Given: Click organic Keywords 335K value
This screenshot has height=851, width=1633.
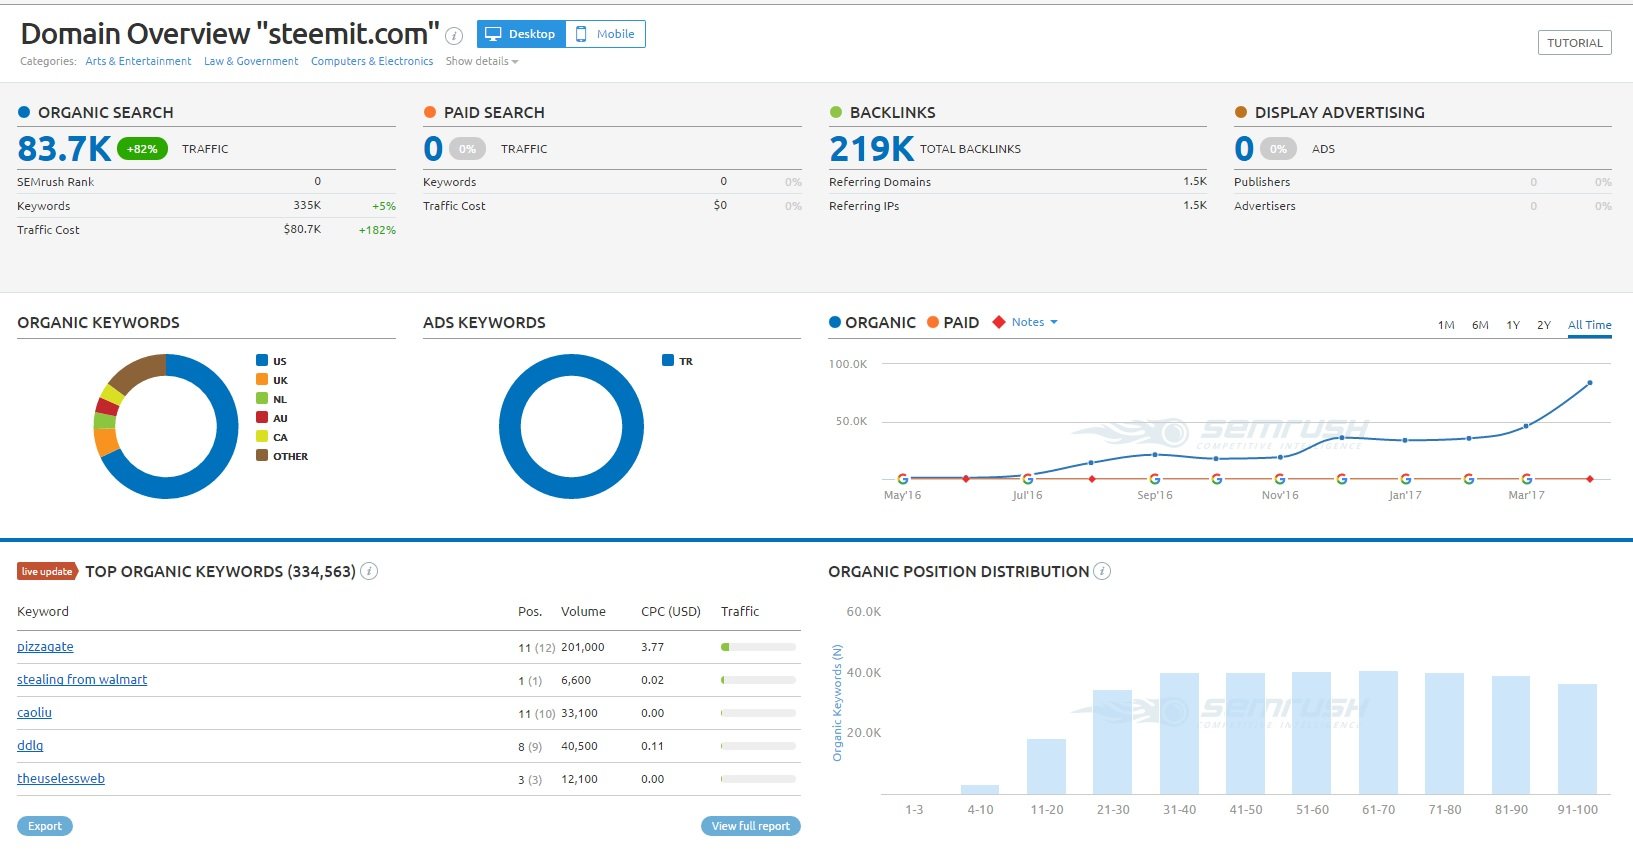Looking at the screenshot, I should pos(307,205).
